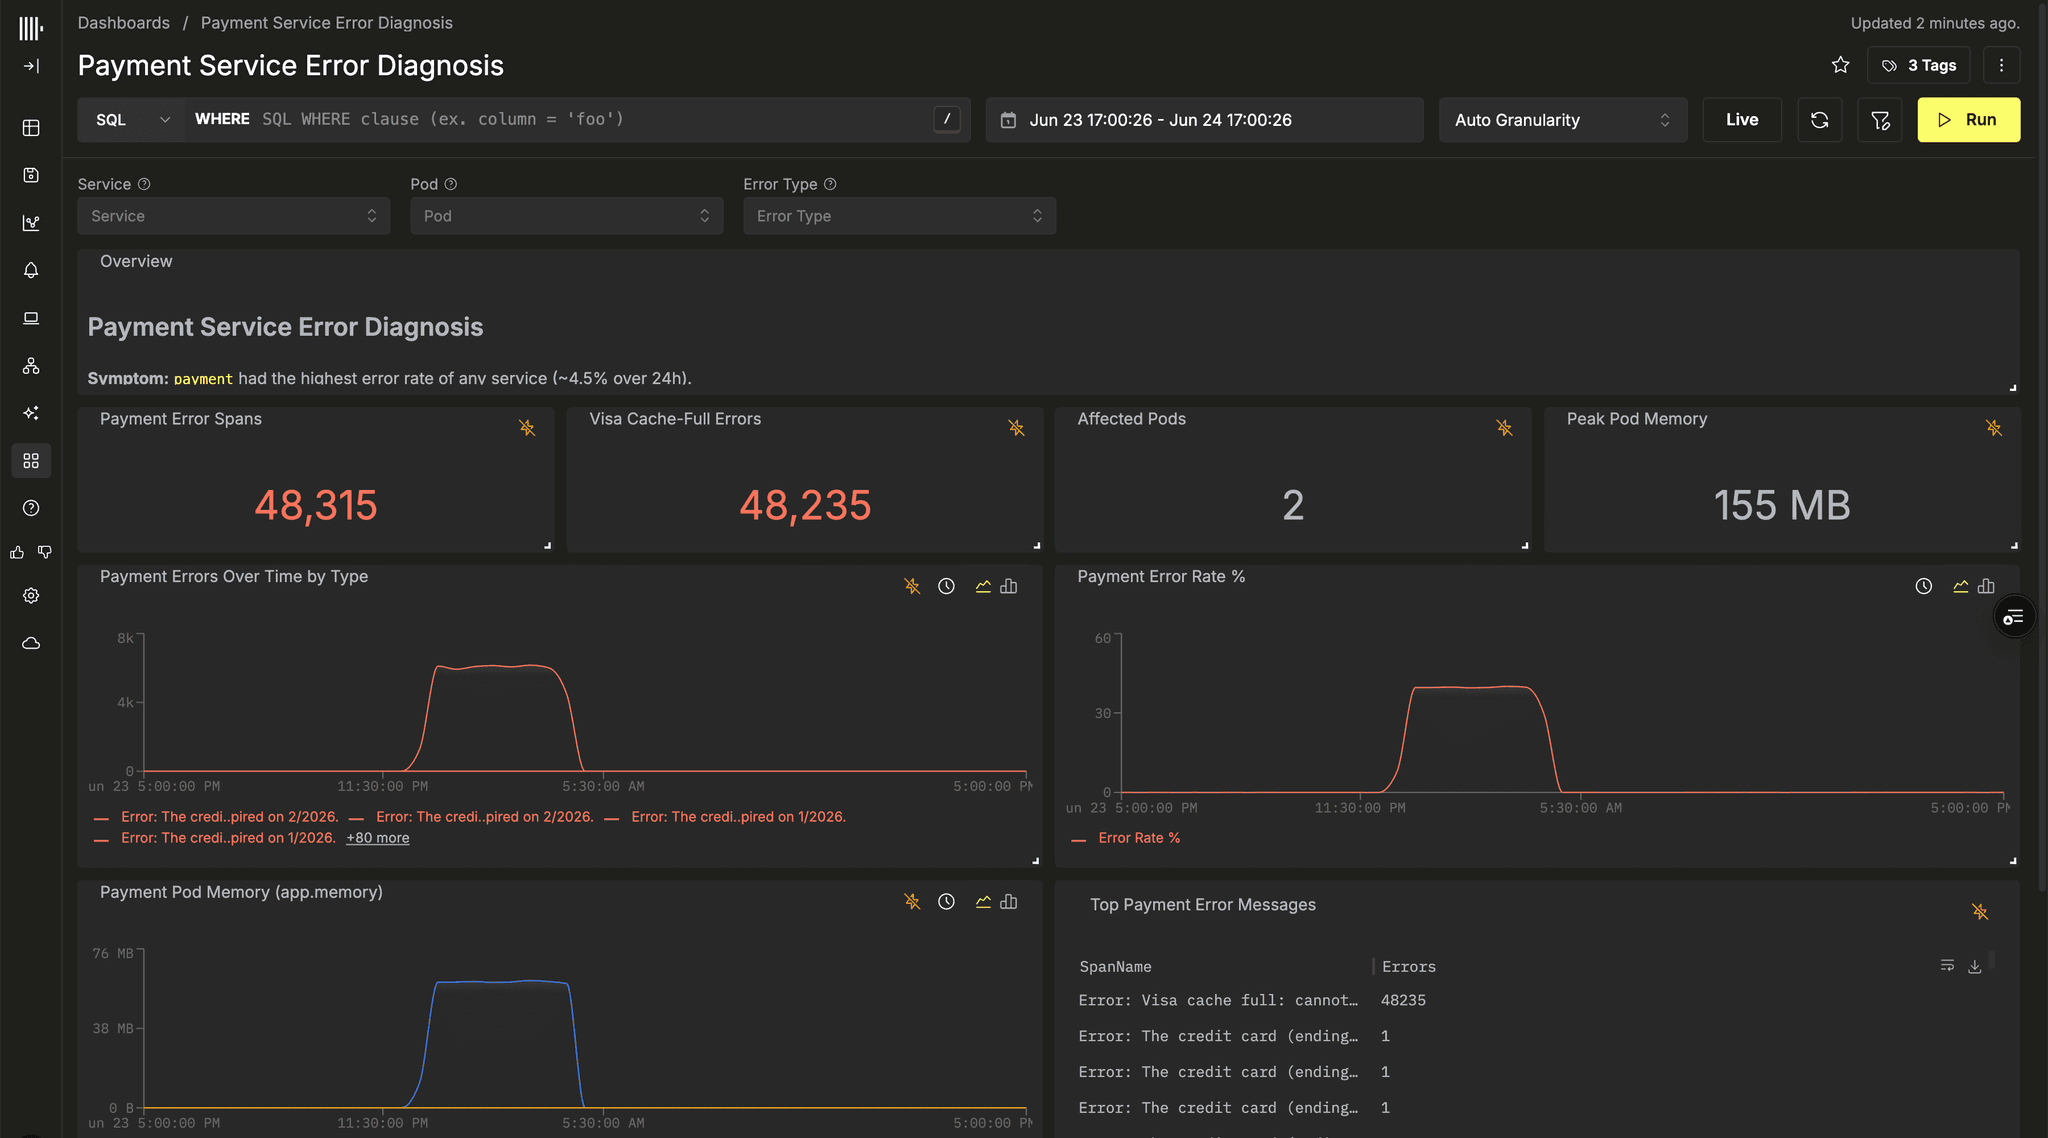Image resolution: width=2048 pixels, height=1138 pixels.
Task: Download Top Payment Error Messages table
Action: [1975, 966]
